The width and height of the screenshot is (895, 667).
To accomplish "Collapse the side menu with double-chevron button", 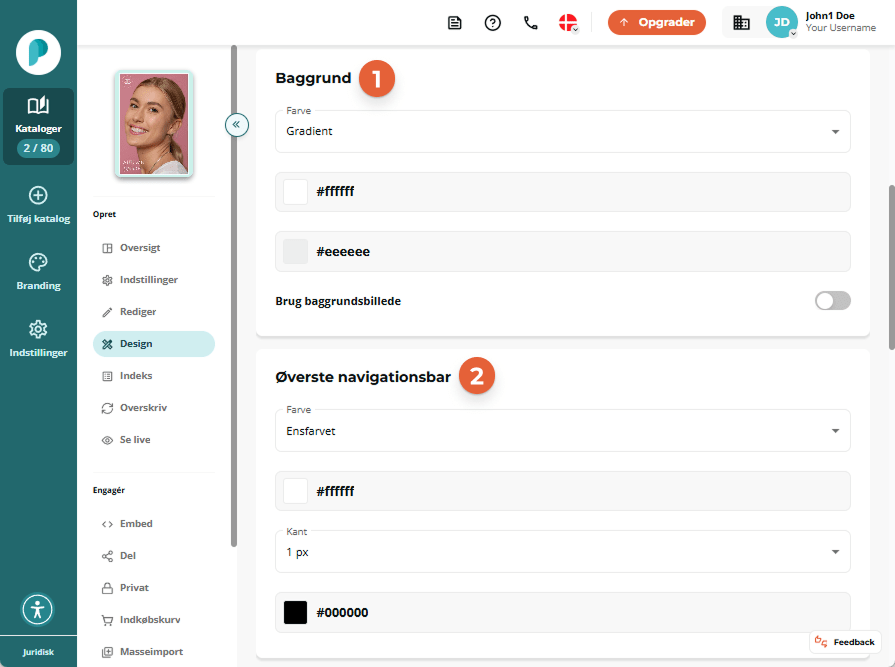I will [237, 124].
